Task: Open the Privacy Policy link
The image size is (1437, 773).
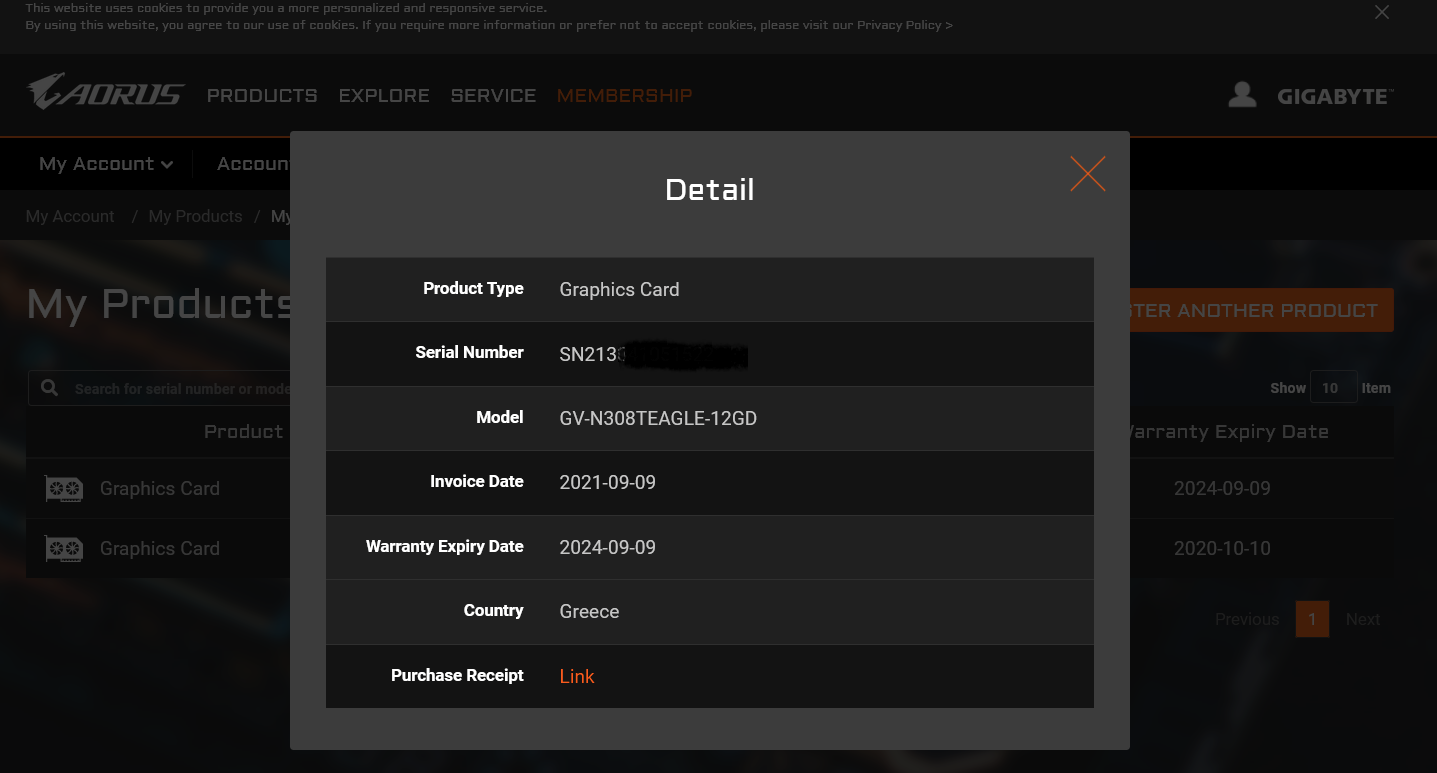Action: click(x=904, y=25)
